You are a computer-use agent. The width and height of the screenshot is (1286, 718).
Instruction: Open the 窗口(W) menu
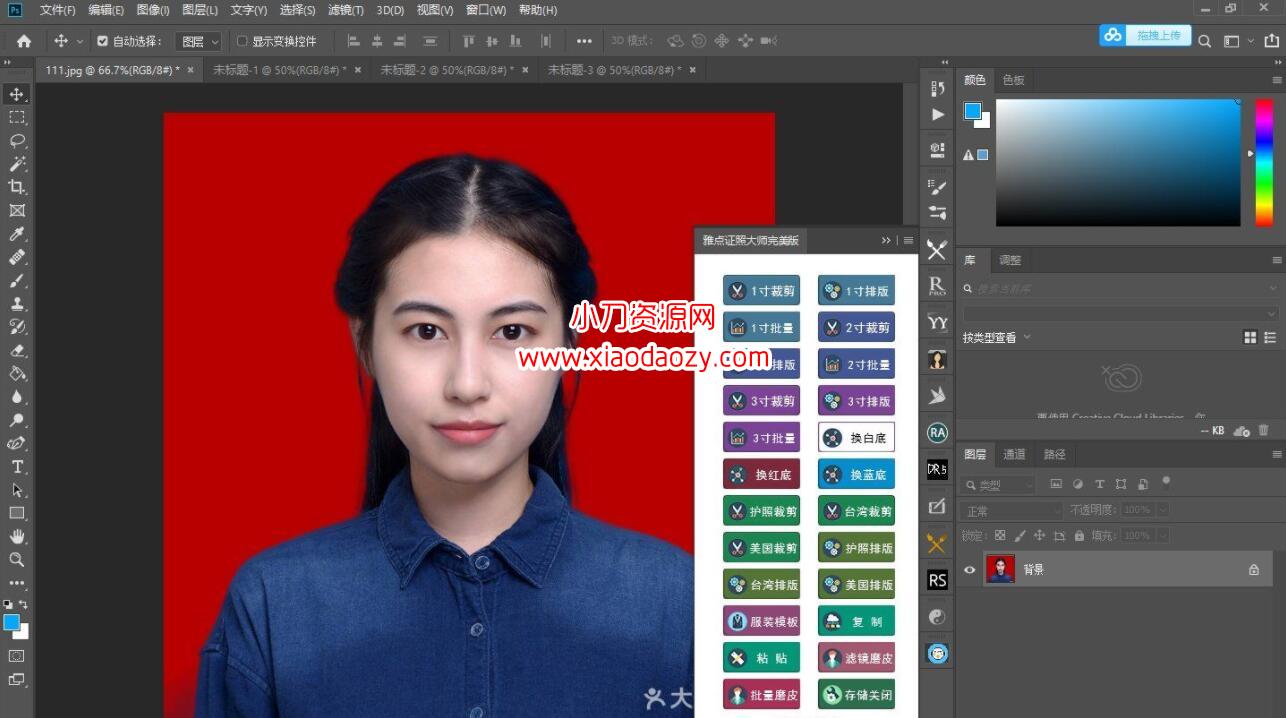[485, 10]
